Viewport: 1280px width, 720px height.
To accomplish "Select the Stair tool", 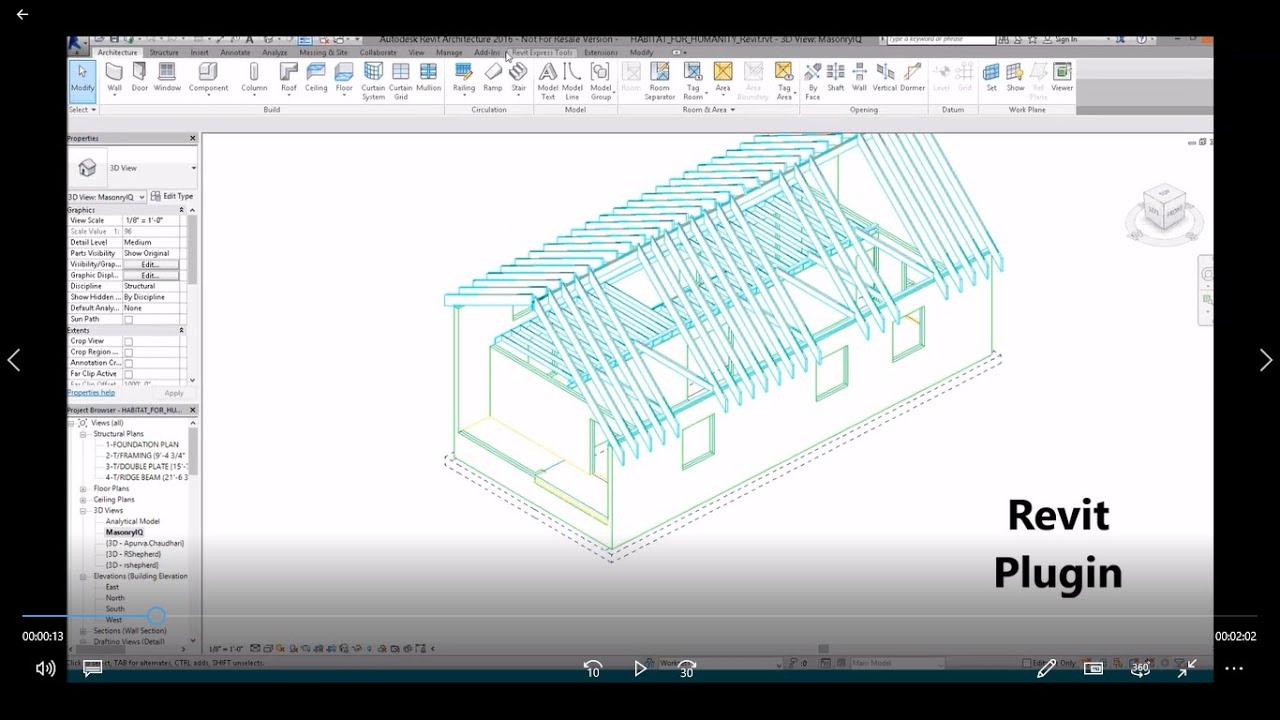I will click(518, 78).
